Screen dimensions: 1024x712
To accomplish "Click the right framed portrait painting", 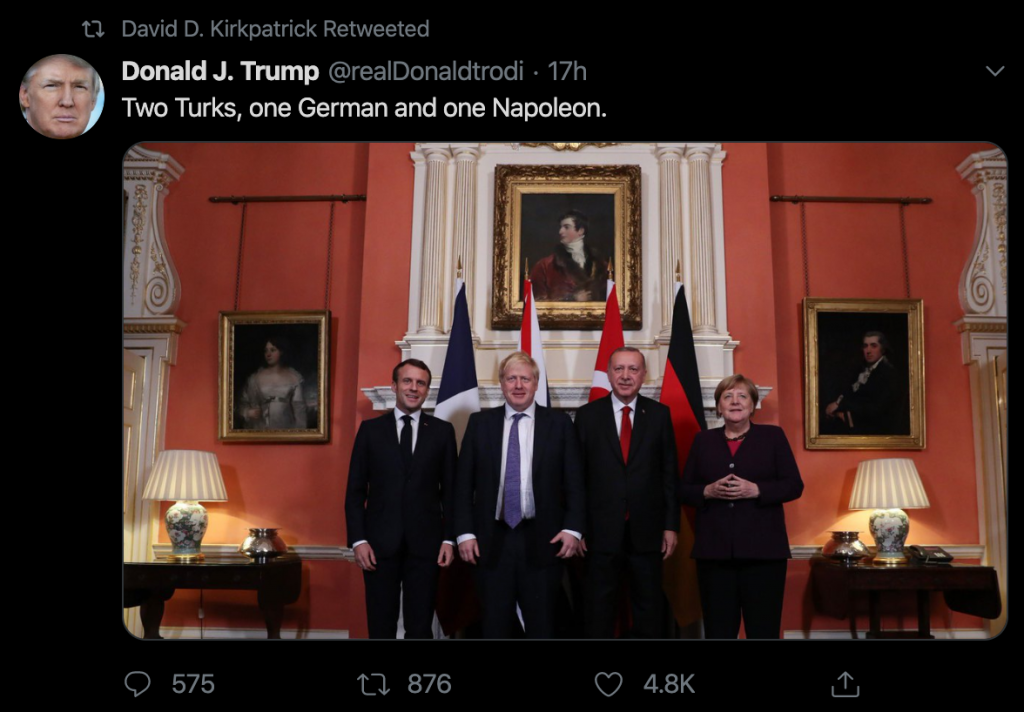I will (864, 374).
